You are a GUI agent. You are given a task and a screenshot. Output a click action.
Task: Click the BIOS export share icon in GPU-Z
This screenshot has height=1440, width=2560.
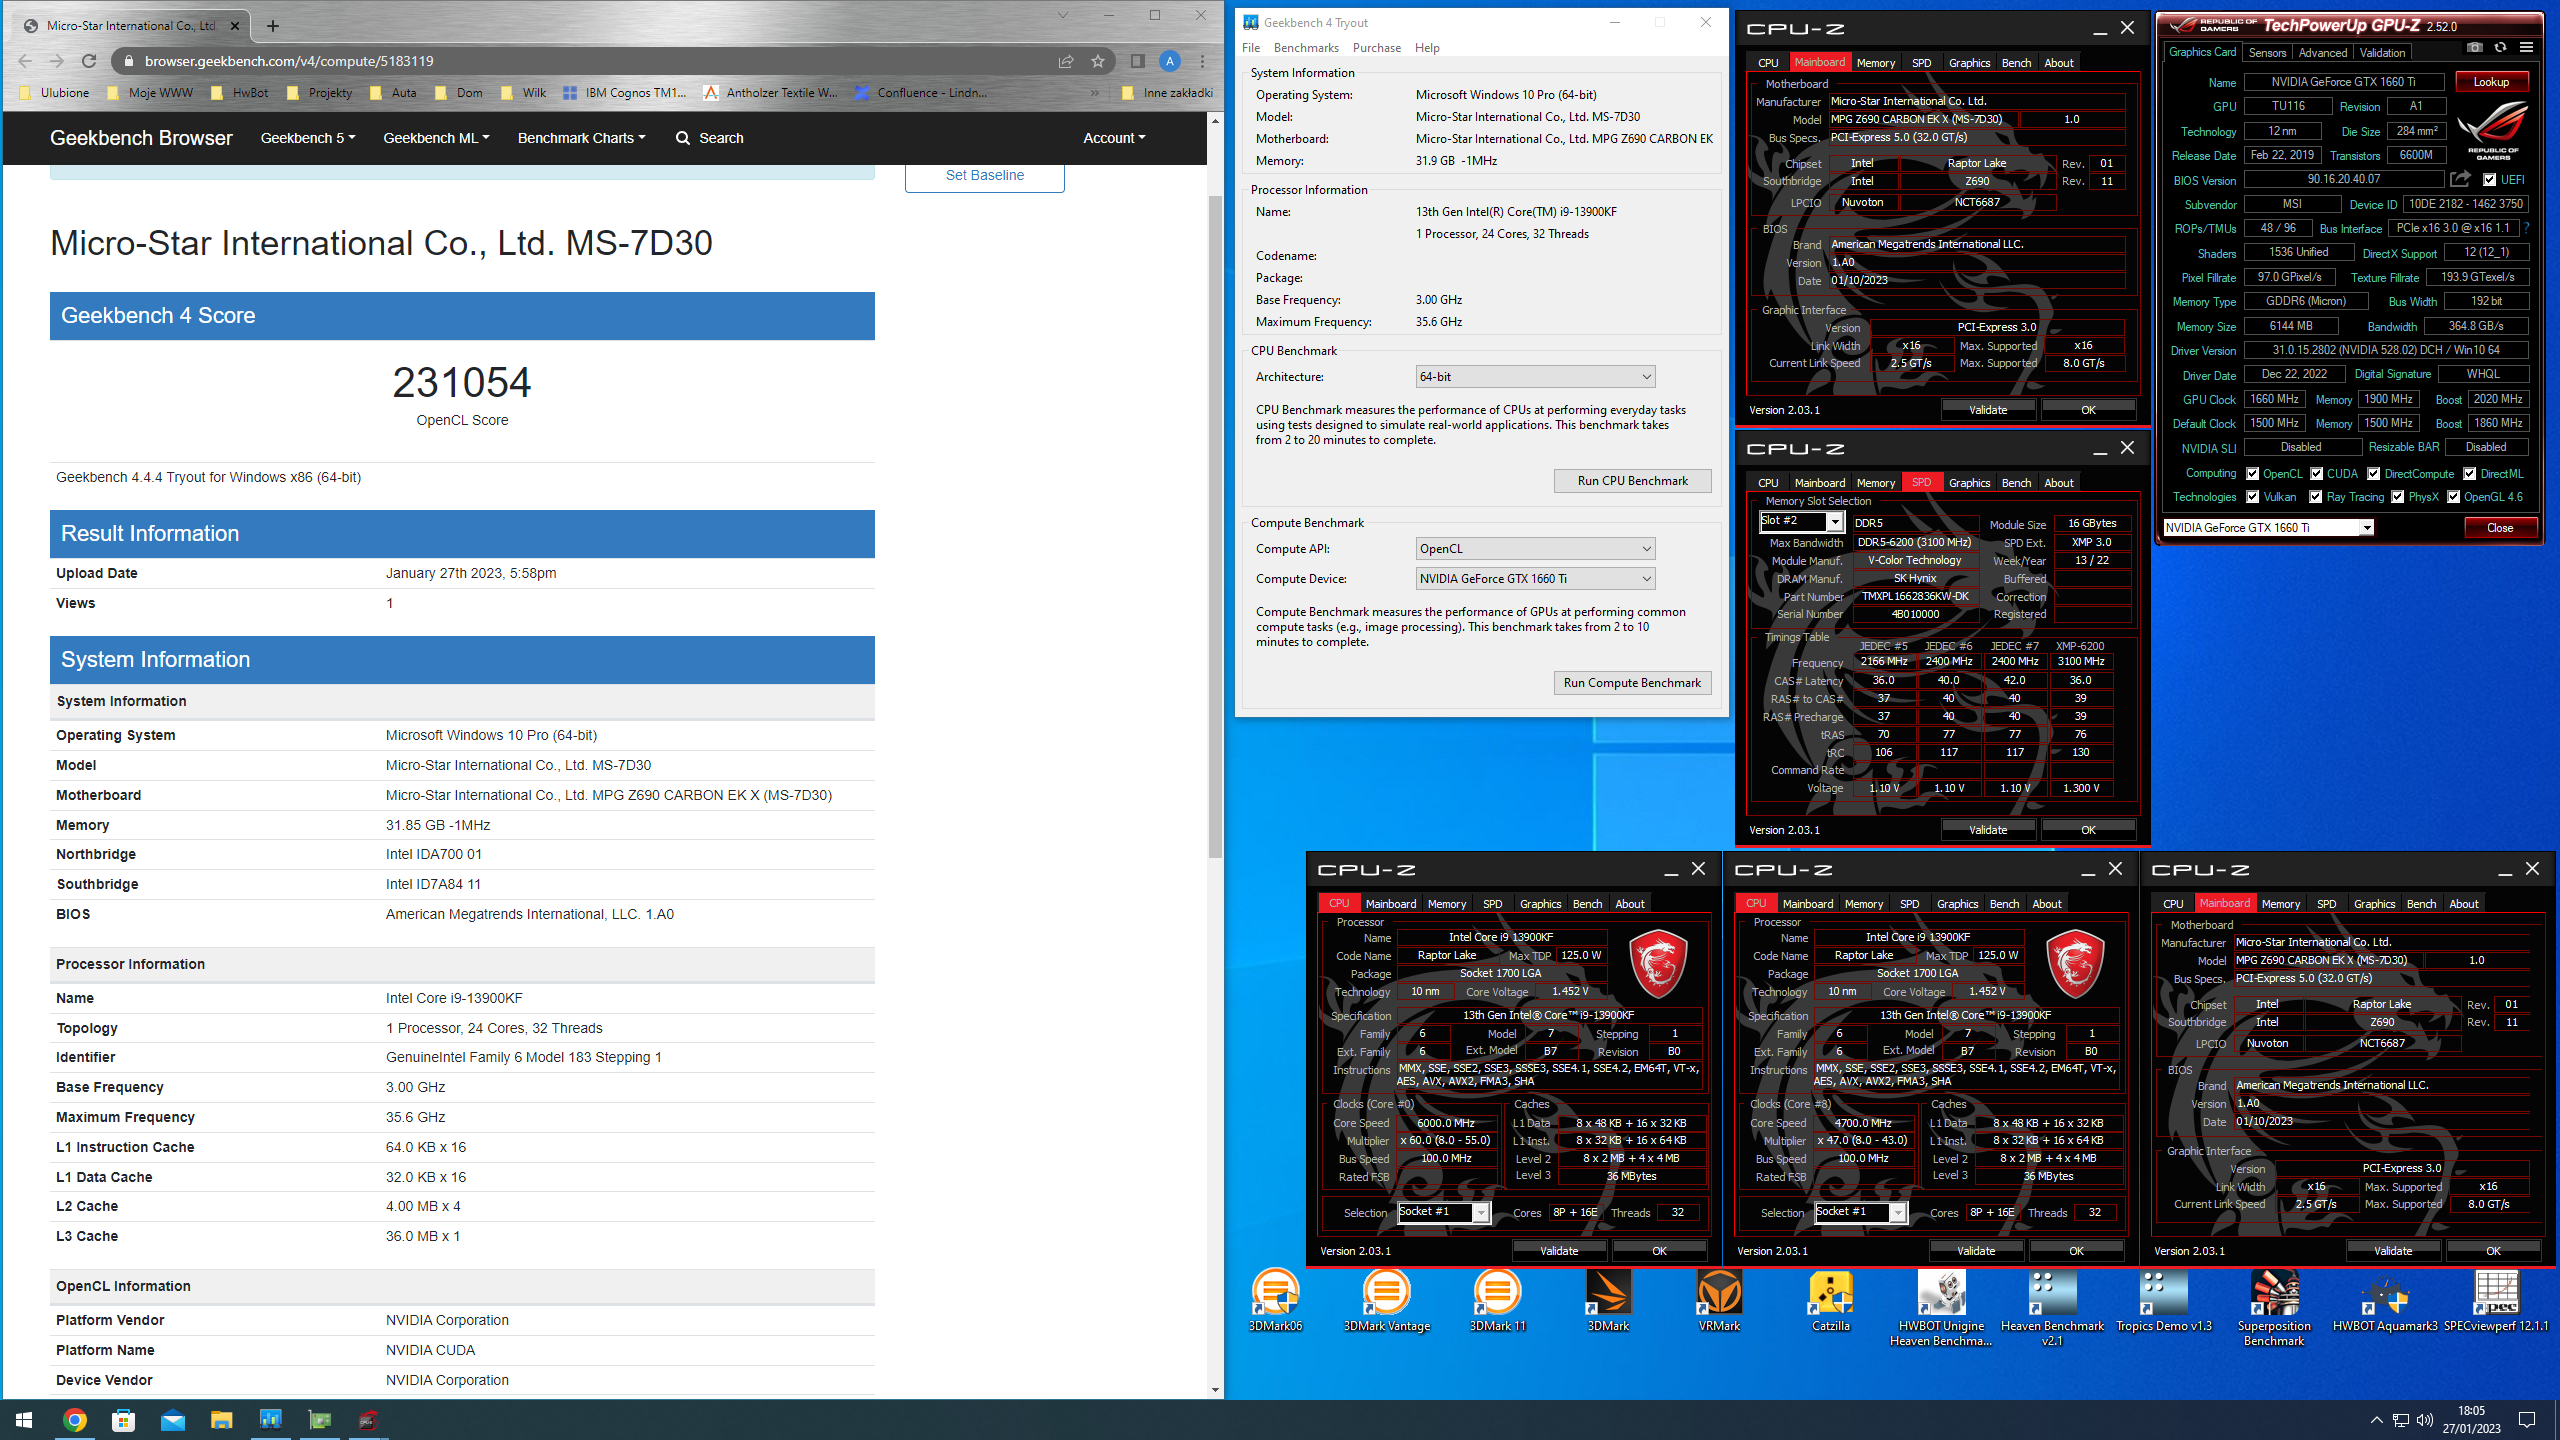(x=2460, y=179)
